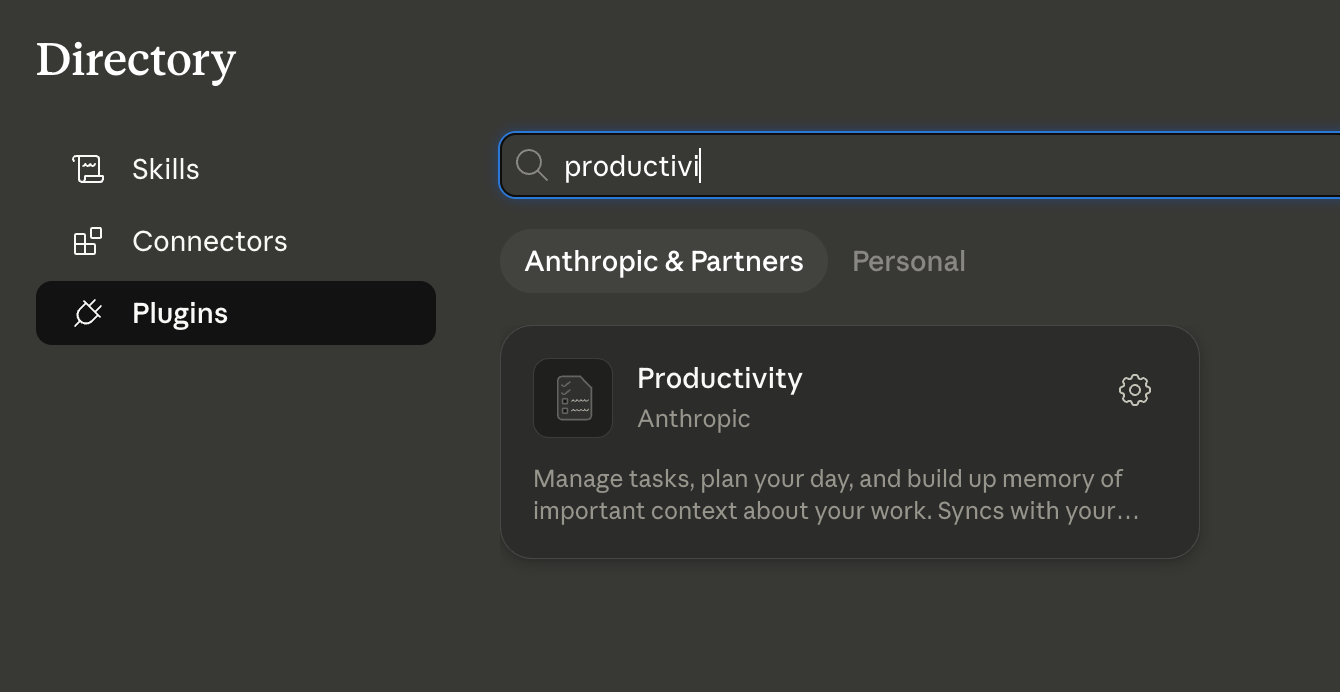The image size is (1340, 692).
Task: Open the Skills section label
Action: click(166, 169)
